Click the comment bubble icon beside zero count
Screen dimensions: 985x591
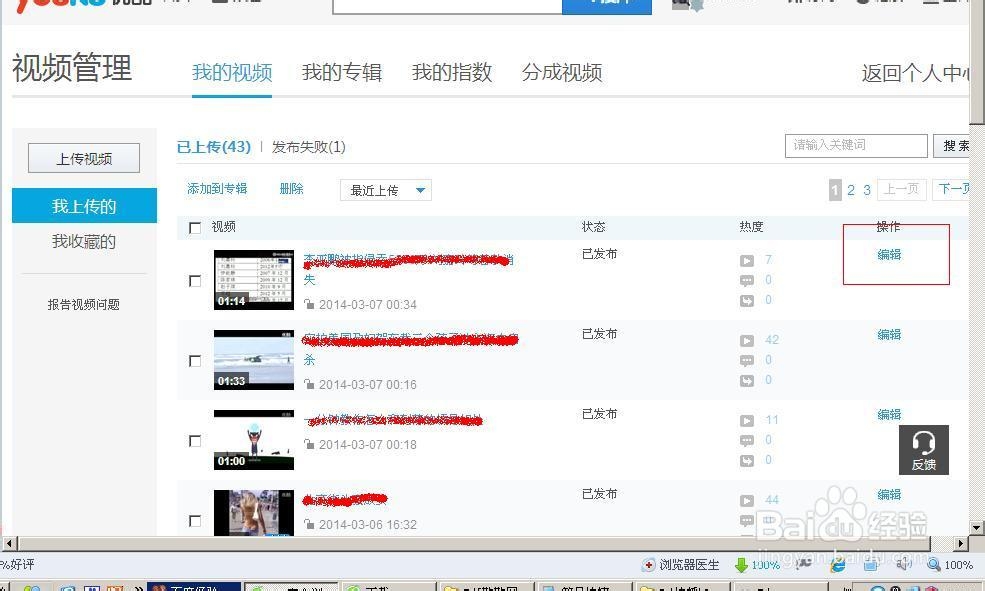click(747, 280)
